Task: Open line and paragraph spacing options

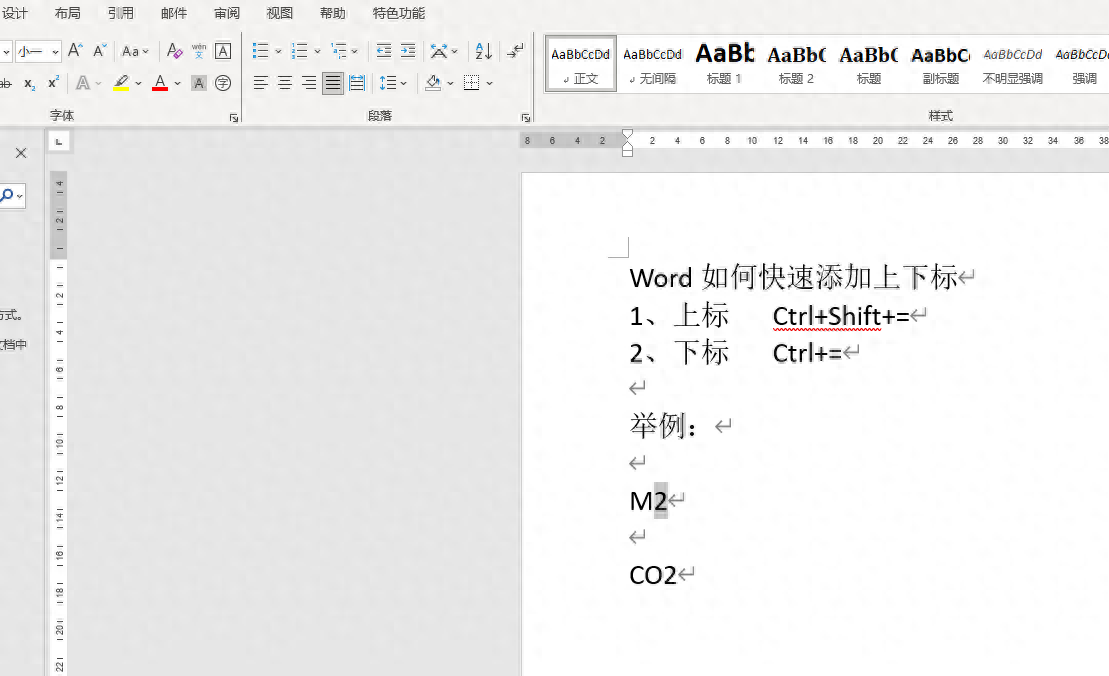Action: 393,83
